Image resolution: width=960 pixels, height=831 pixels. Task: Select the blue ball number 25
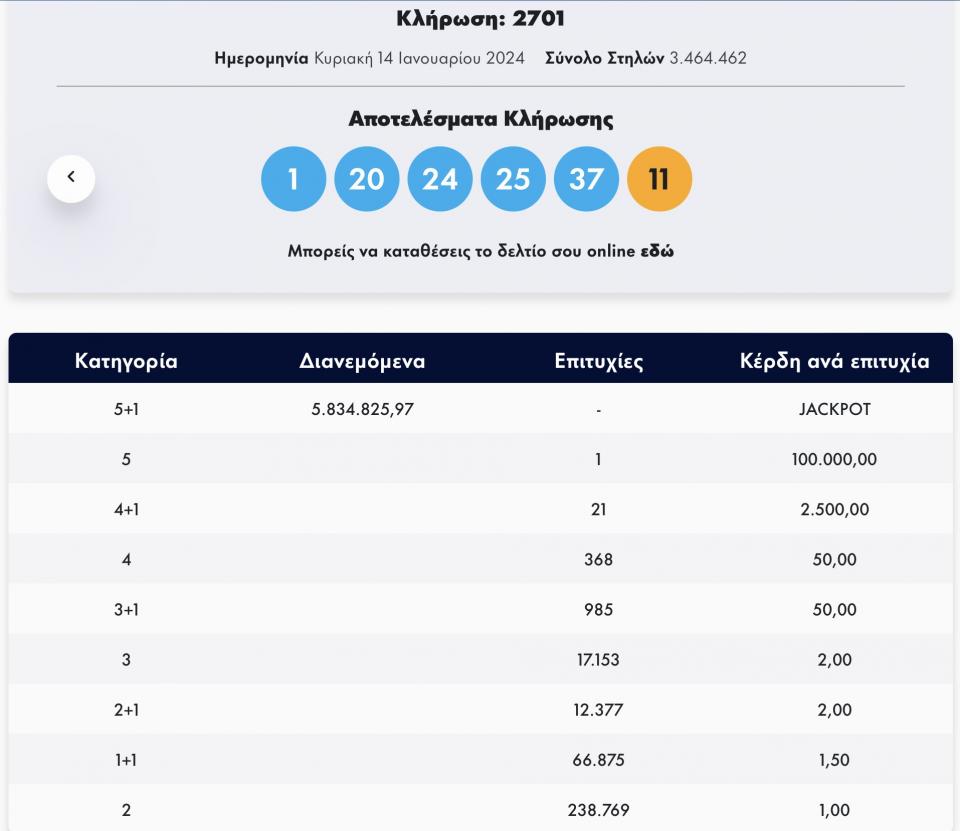coord(513,179)
